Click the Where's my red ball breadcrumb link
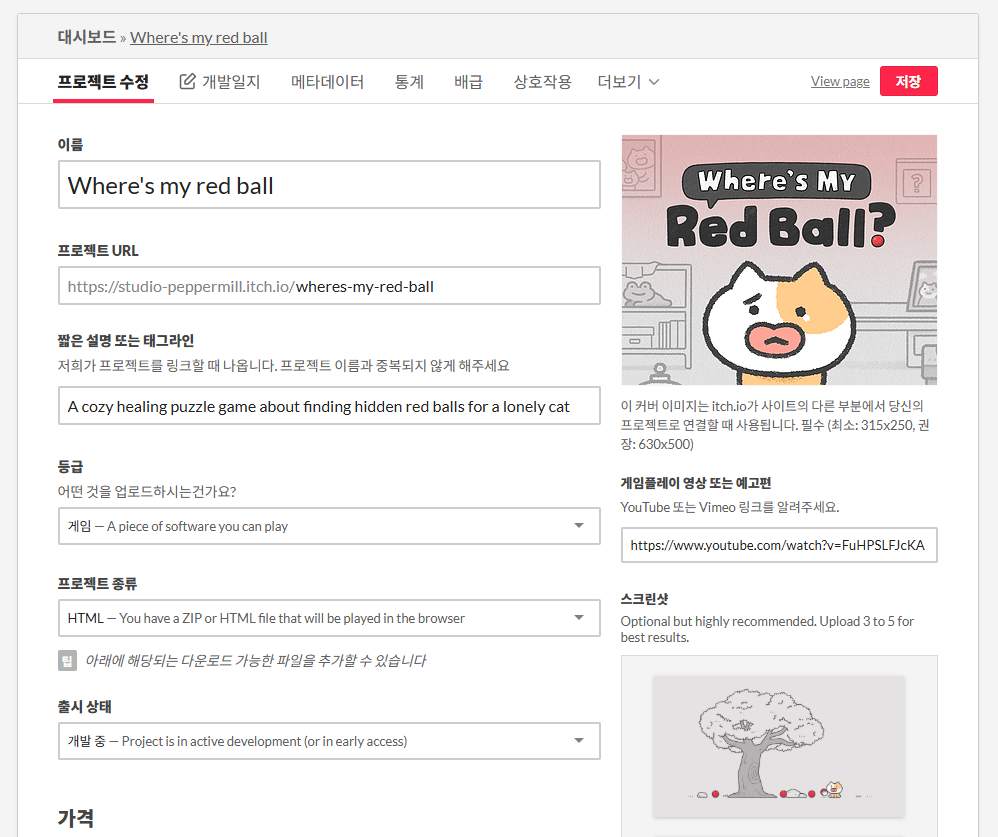 pyautogui.click(x=199, y=38)
